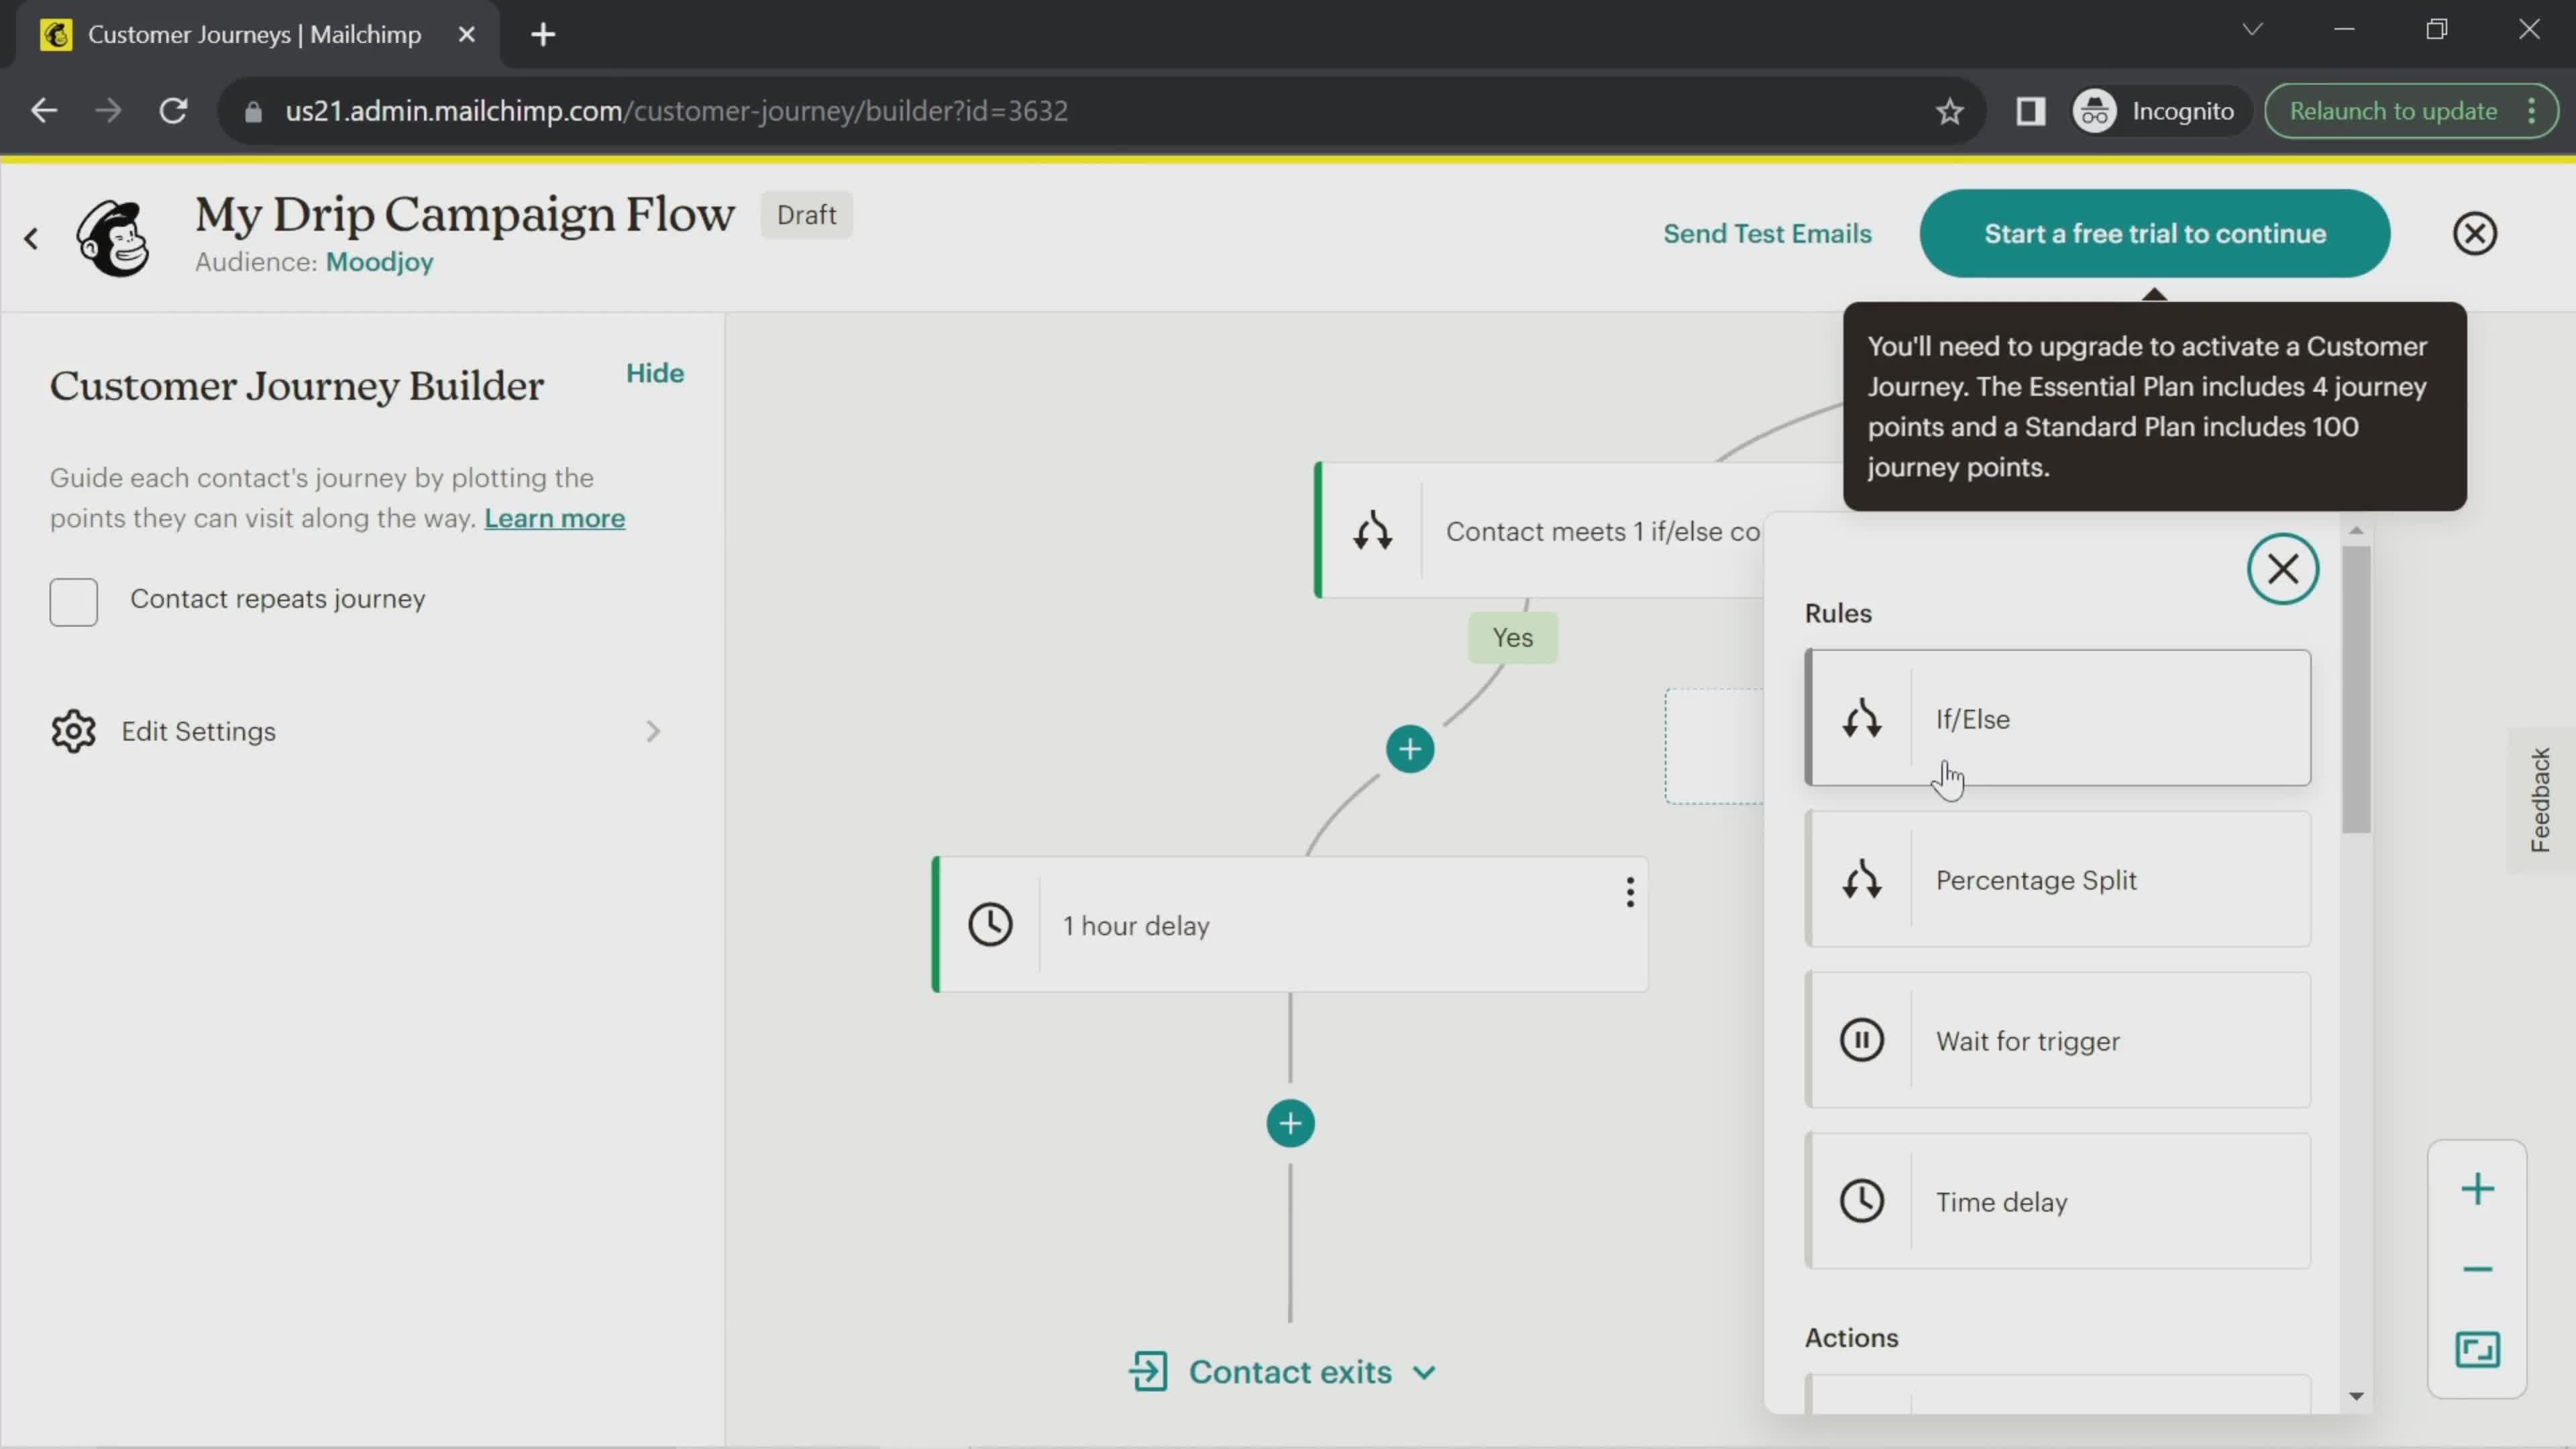Click Learn more about Customer Journey
2576x1449 pixels.
pos(553,519)
